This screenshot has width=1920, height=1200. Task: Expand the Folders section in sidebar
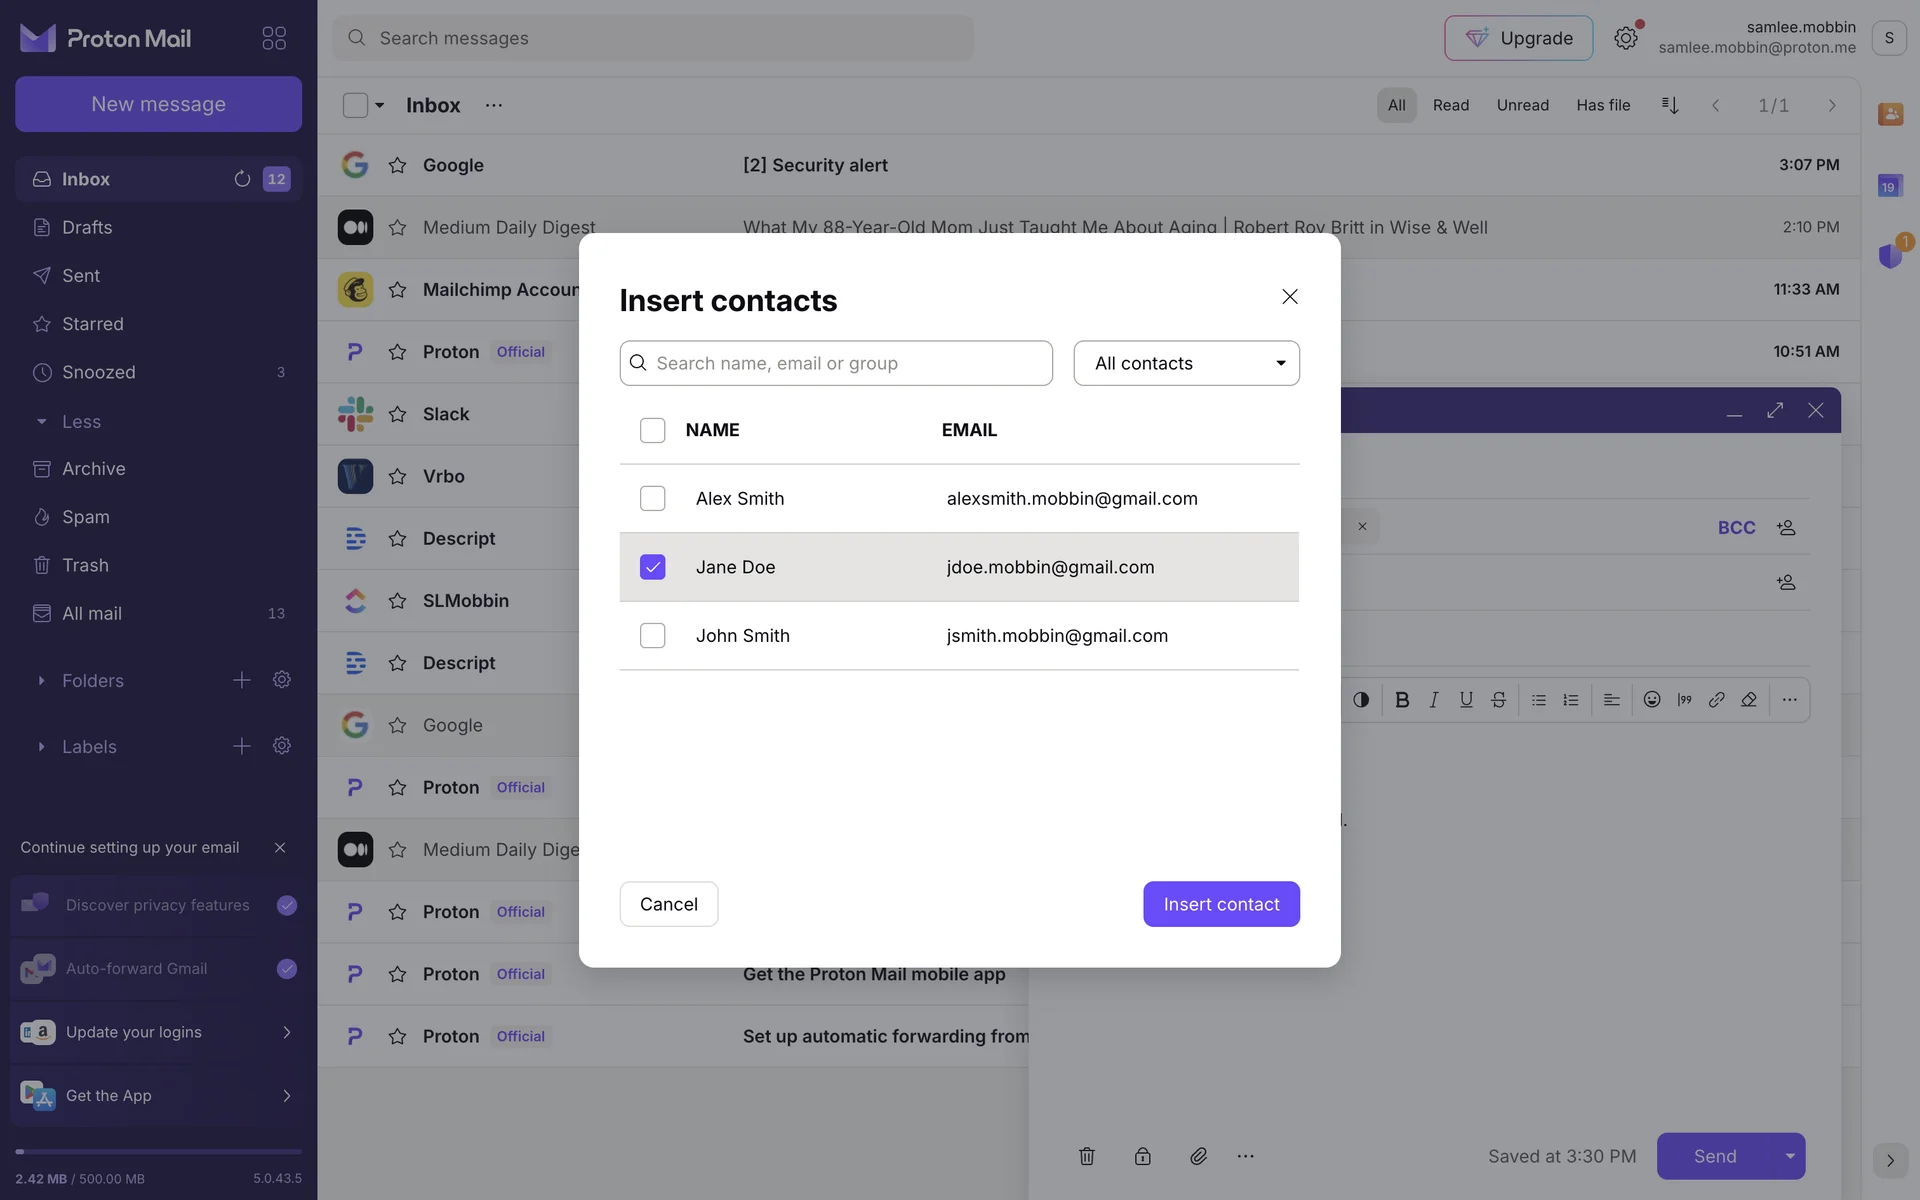(41, 681)
